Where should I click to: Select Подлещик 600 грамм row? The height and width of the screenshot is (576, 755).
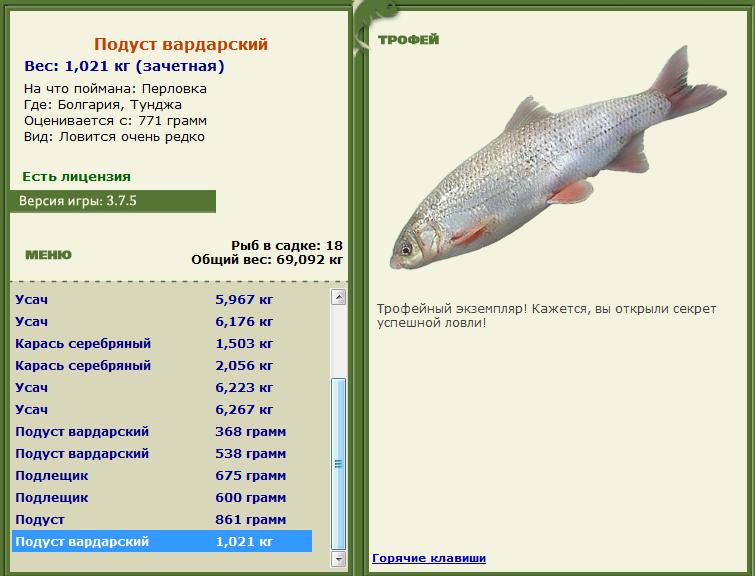pyautogui.click(x=162, y=497)
